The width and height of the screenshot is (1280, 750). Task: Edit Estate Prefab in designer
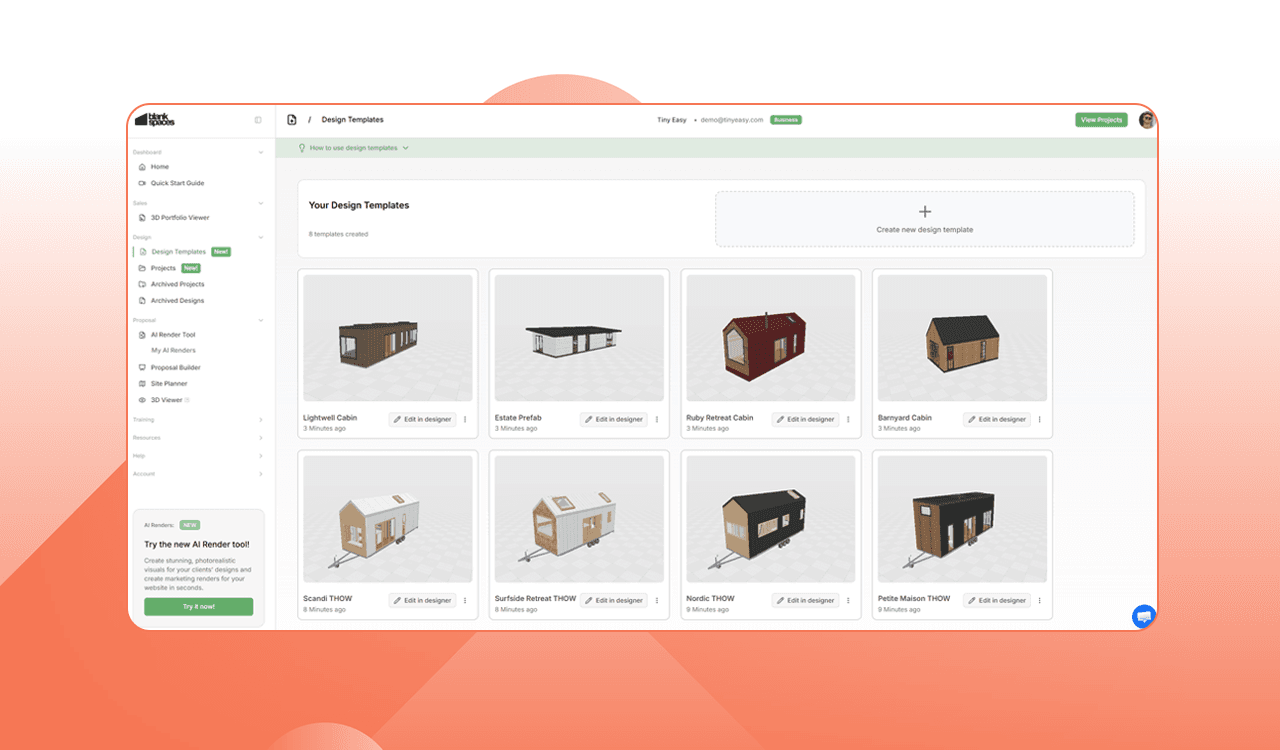614,419
